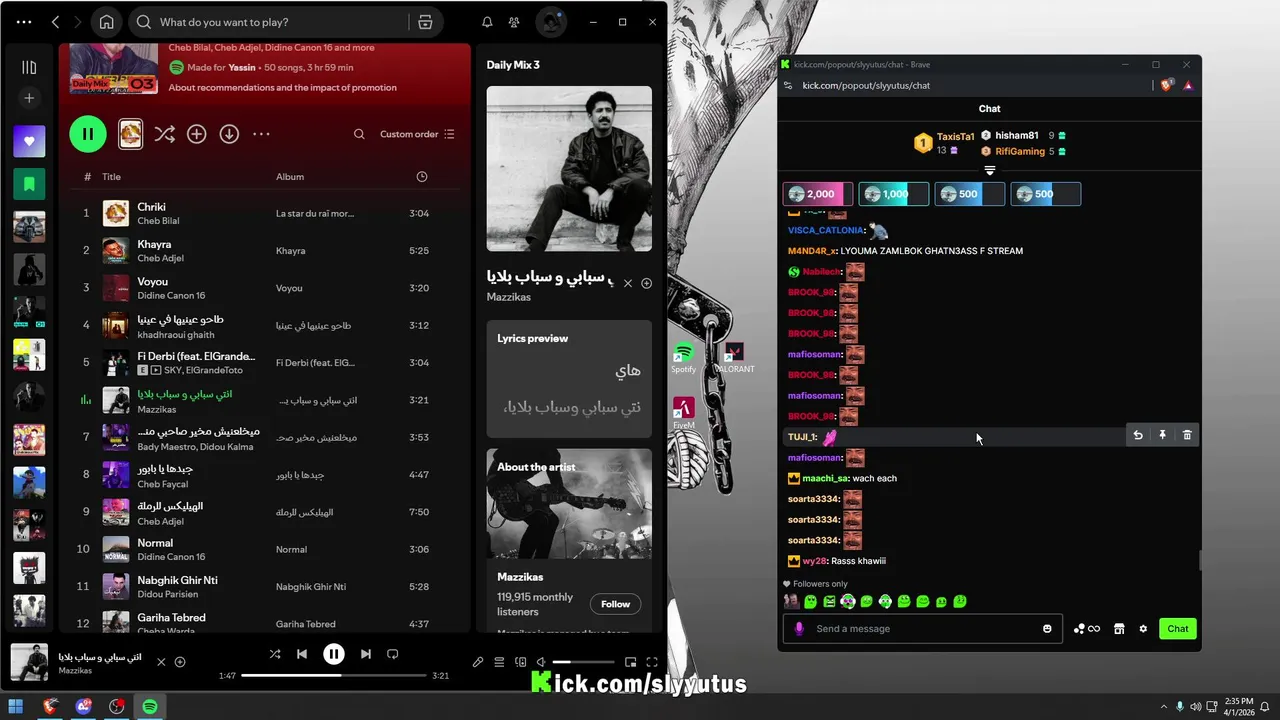Click the Spotify Browse icon beside search

pos(425,22)
